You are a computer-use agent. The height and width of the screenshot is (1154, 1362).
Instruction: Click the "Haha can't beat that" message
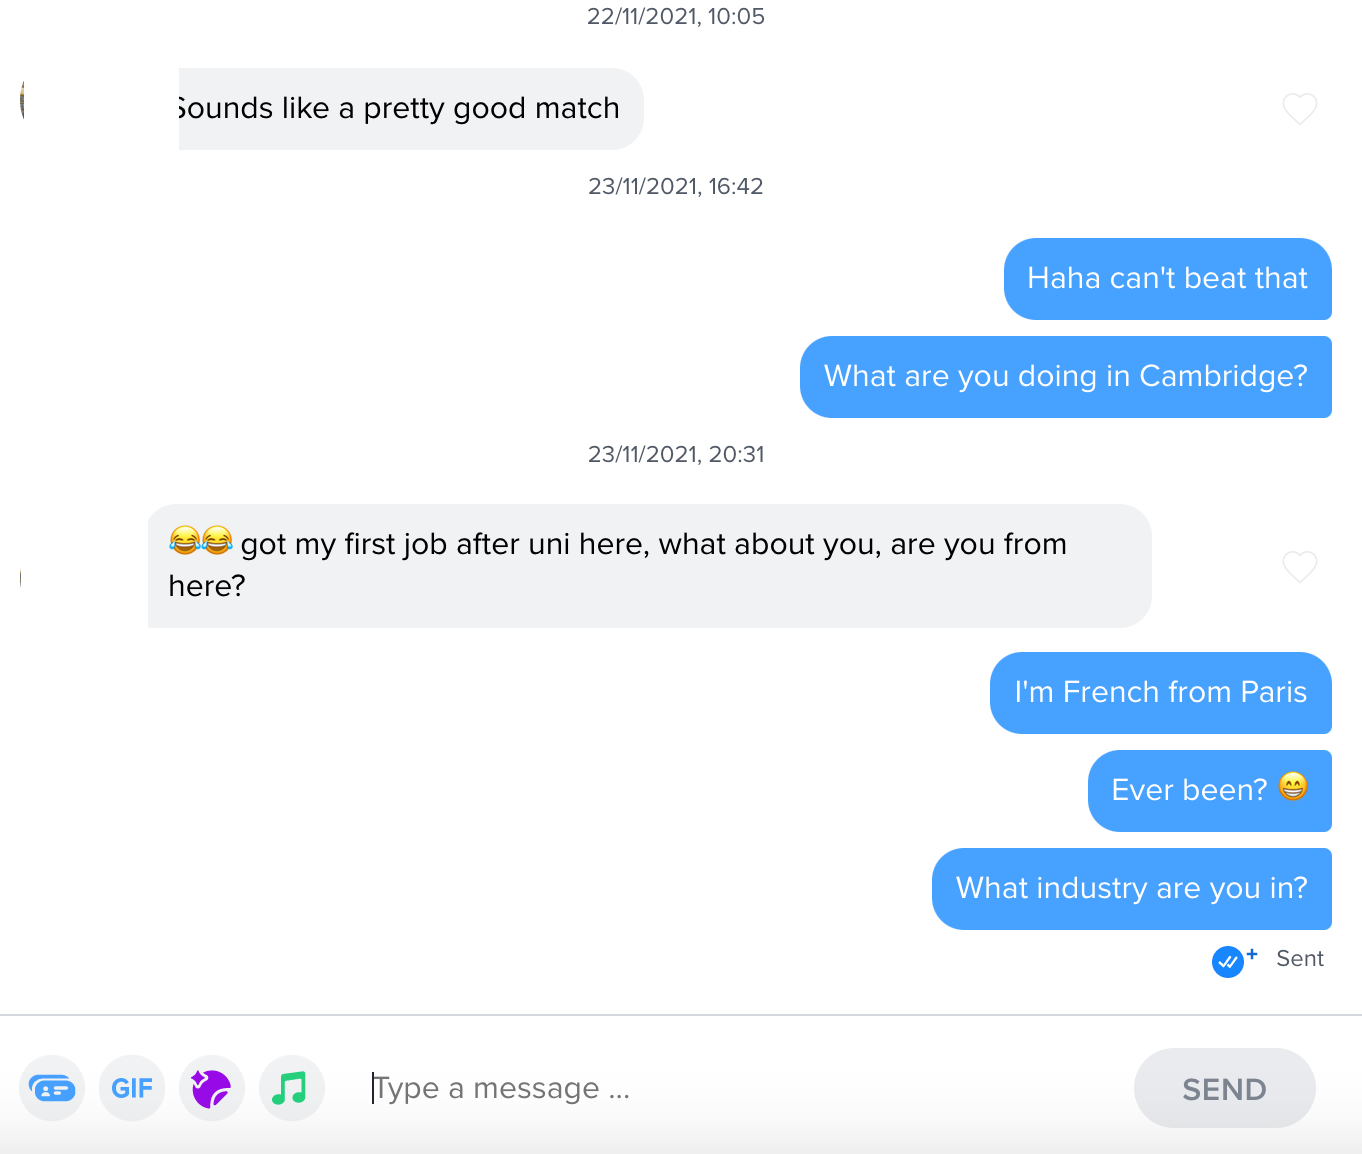(x=1168, y=279)
